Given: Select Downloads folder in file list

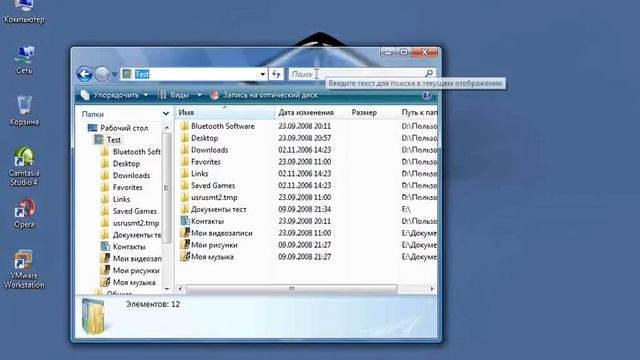Looking at the screenshot, I should click(x=204, y=150).
